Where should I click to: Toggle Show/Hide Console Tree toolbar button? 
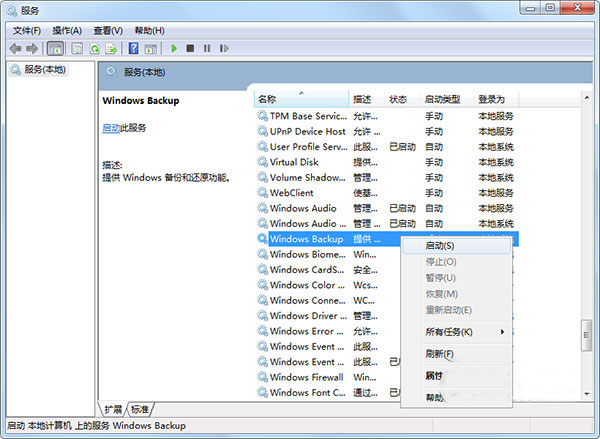tap(54, 48)
